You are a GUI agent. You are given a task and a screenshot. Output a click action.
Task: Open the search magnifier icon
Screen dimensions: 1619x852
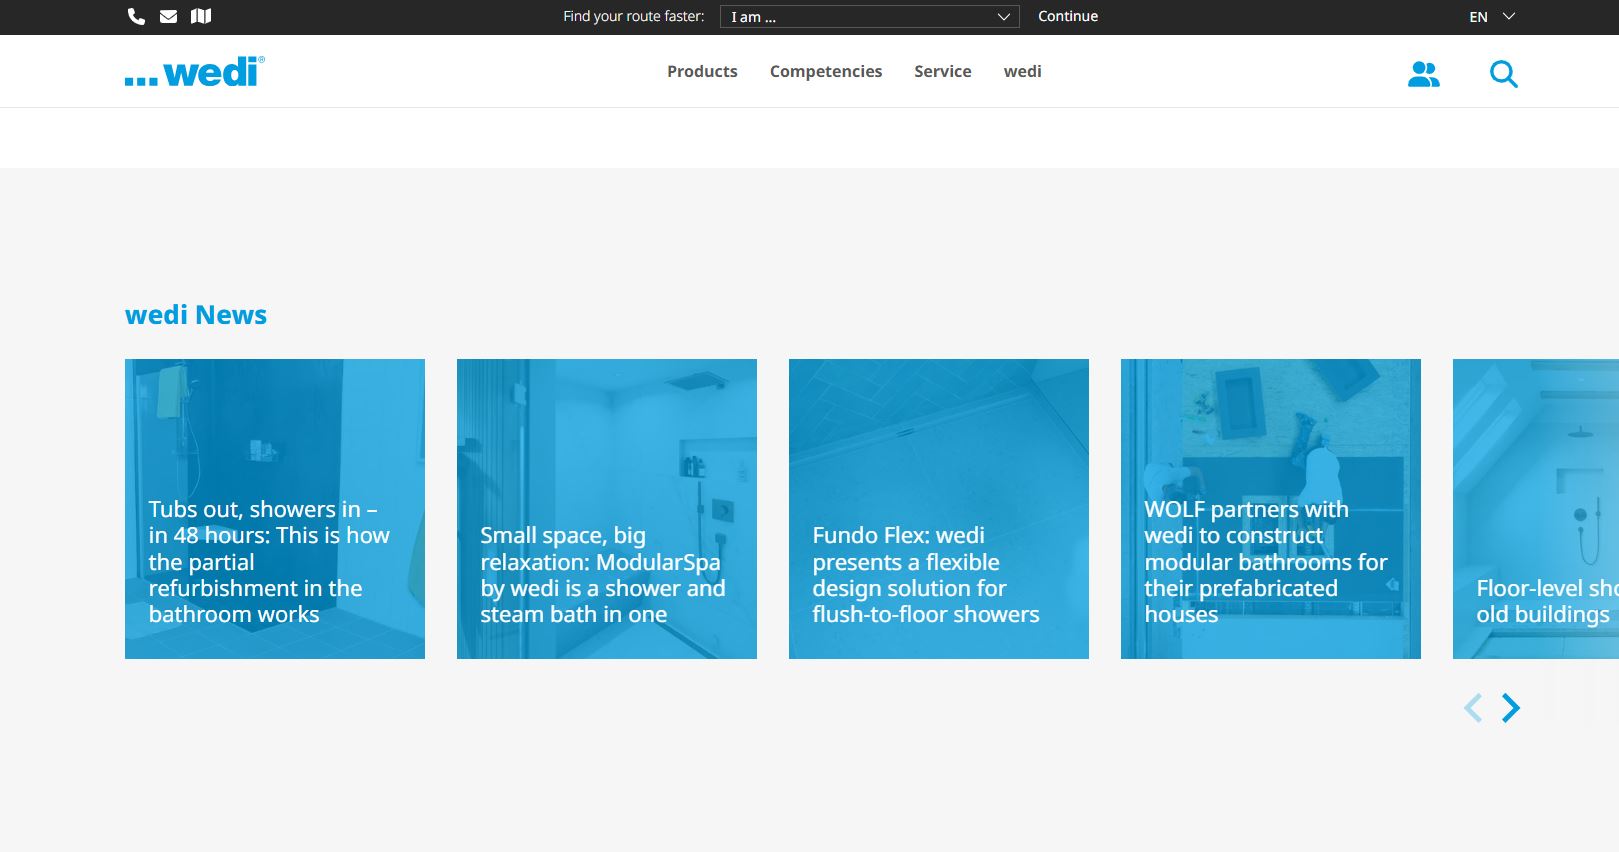pyautogui.click(x=1503, y=74)
